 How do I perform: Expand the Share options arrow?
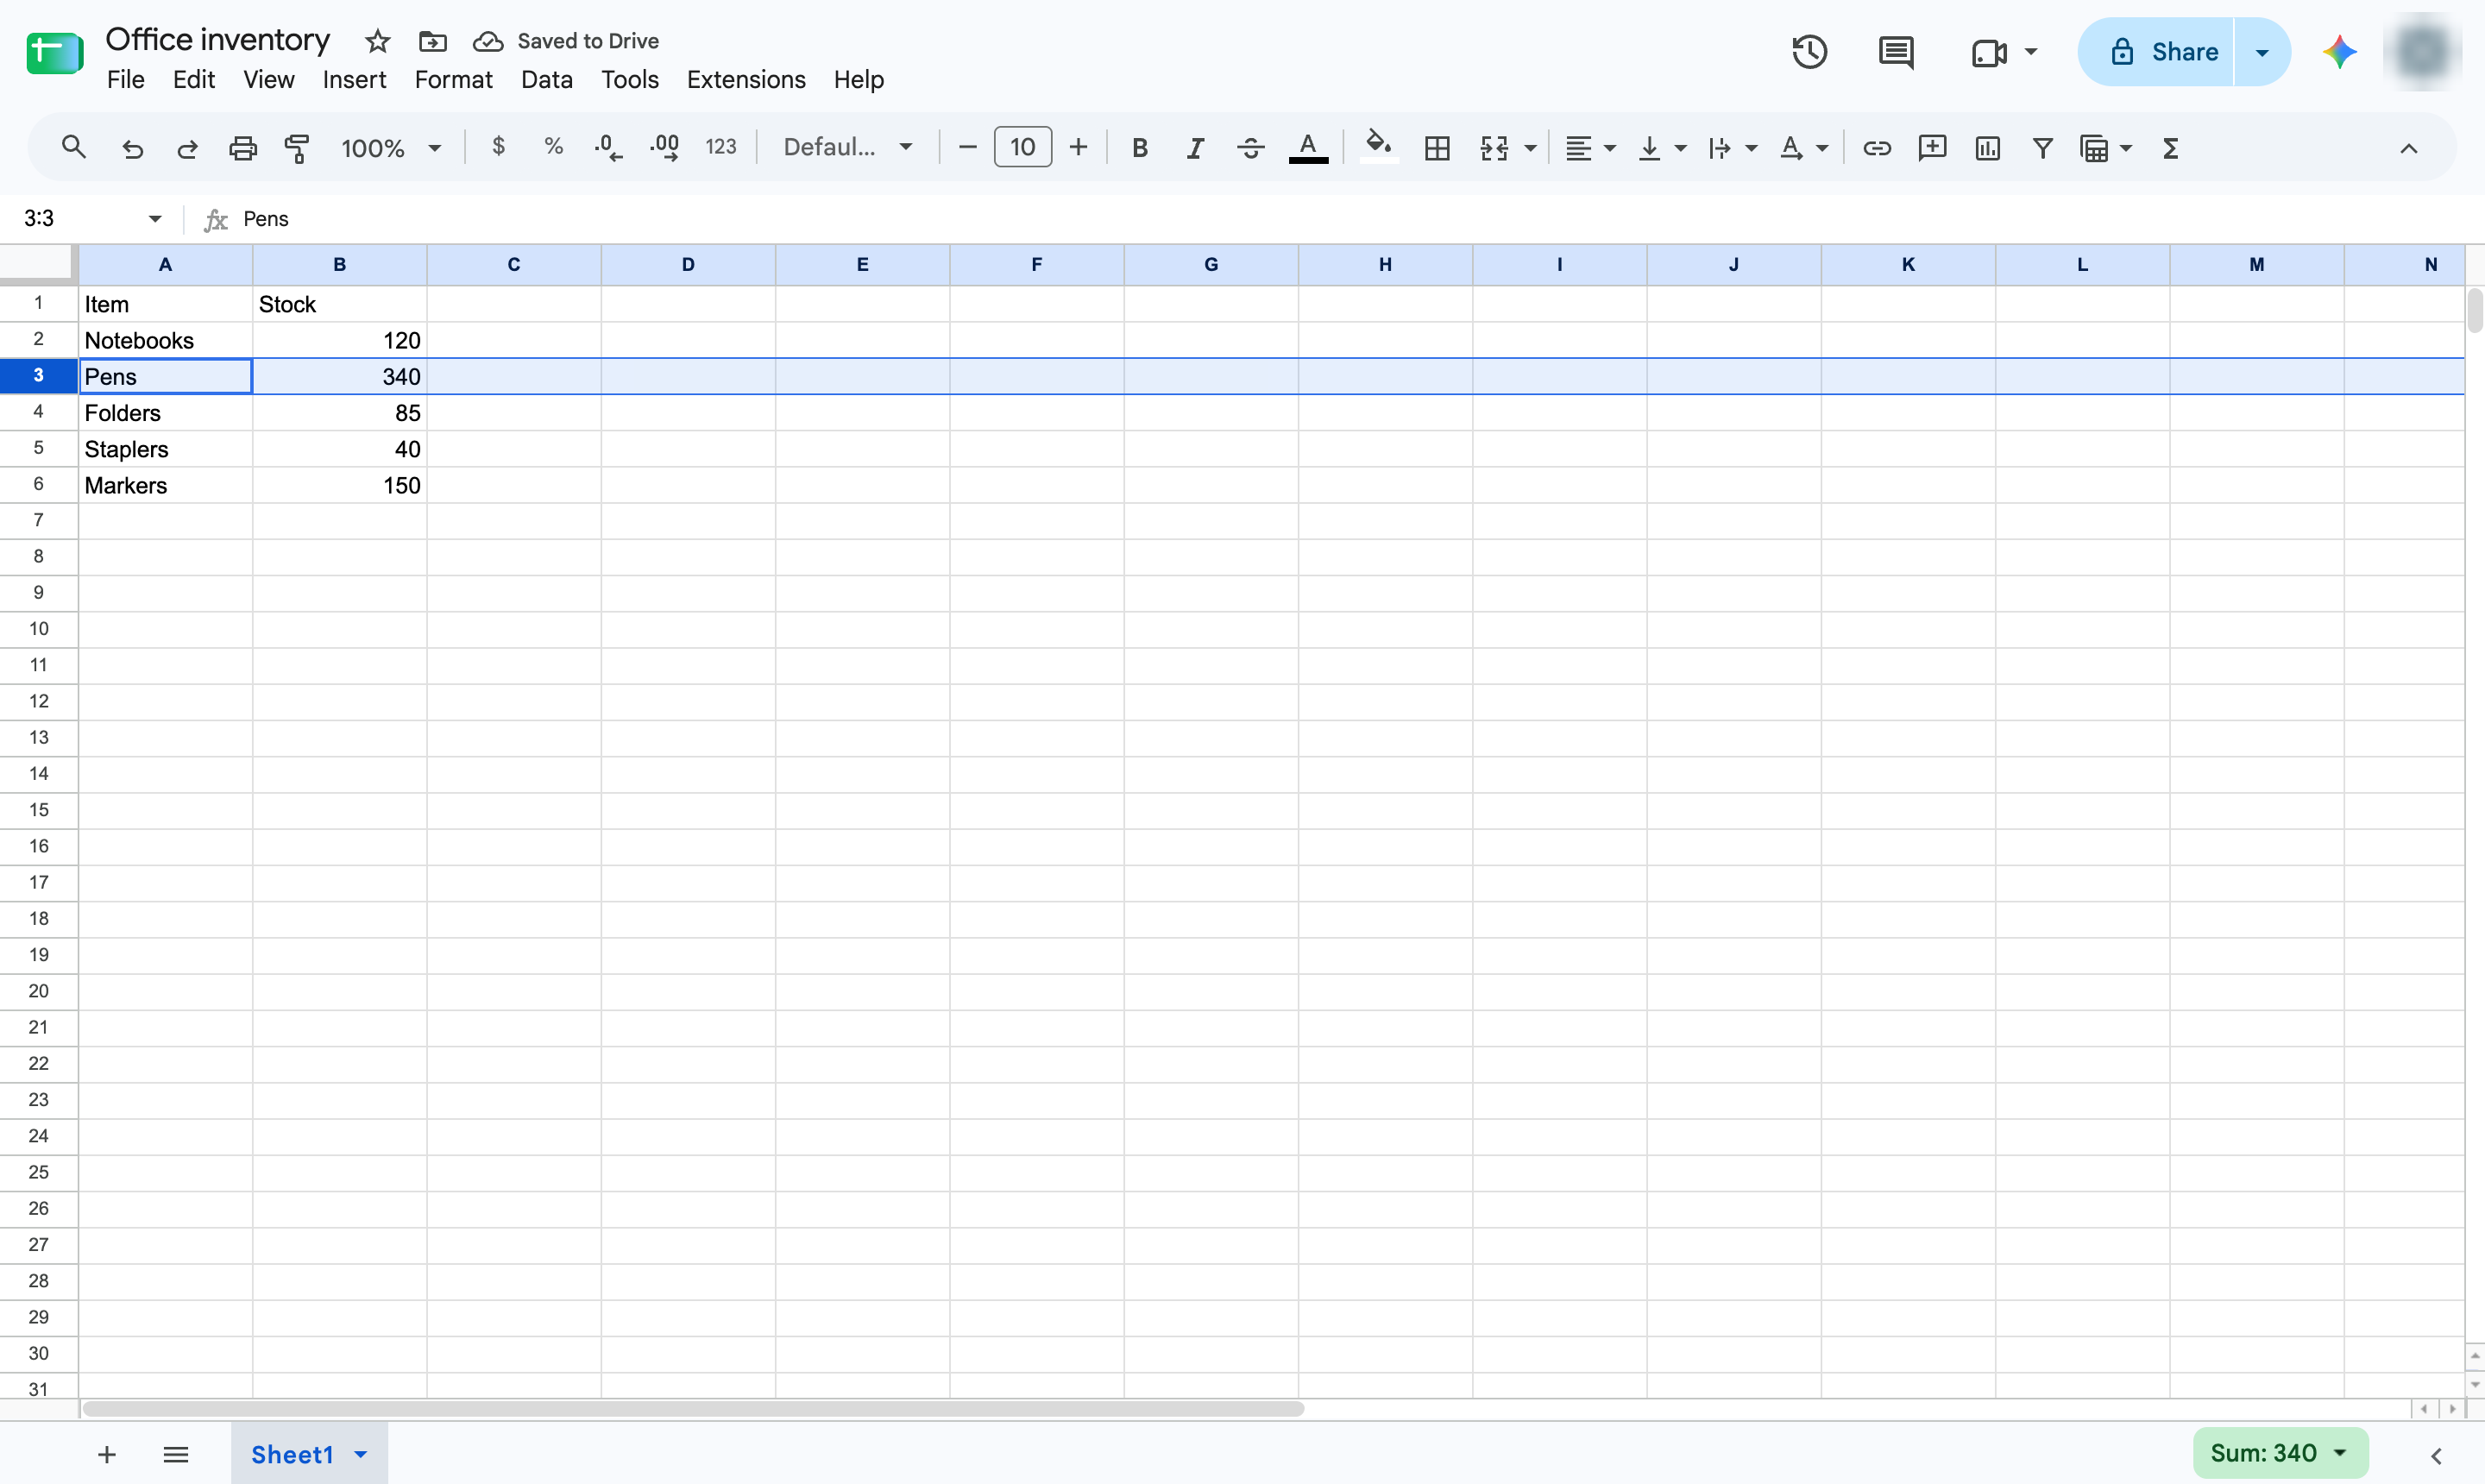pyautogui.click(x=2262, y=52)
